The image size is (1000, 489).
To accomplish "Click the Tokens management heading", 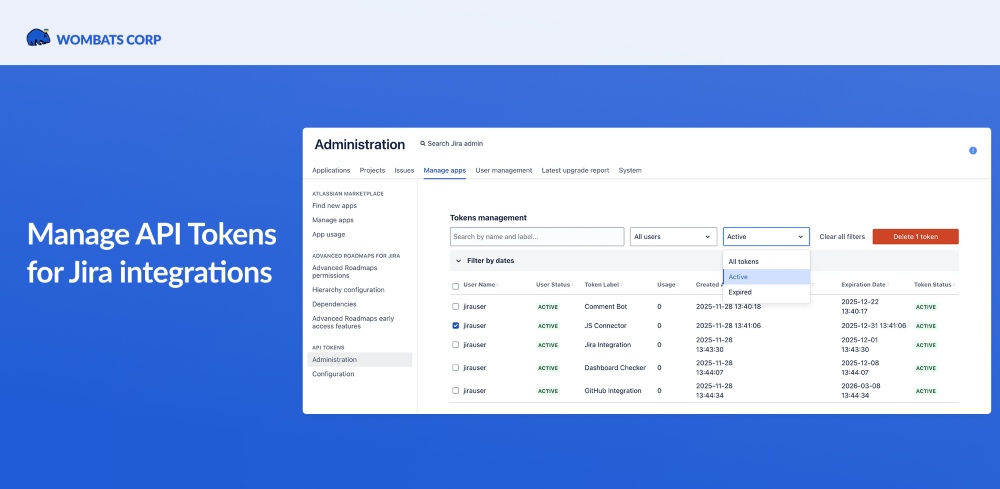I will pyautogui.click(x=489, y=218).
